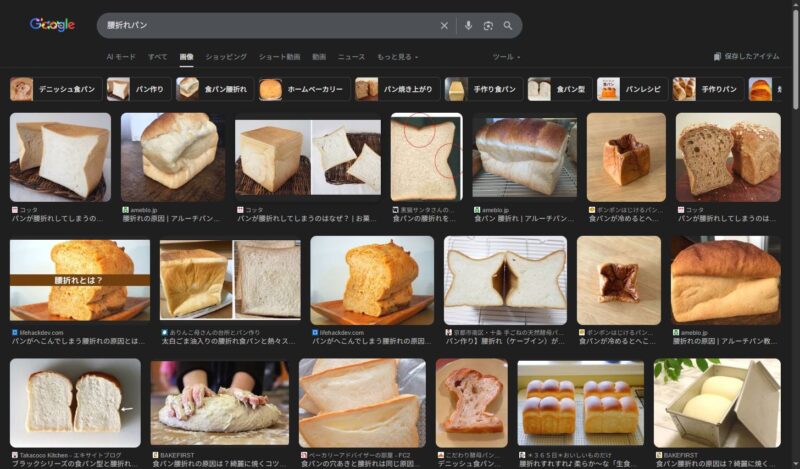Viewport: 800px width, 469px height.
Task: Open lifehackdev.com link under 腰折れとは image
Action: pyautogui.click(x=42, y=332)
